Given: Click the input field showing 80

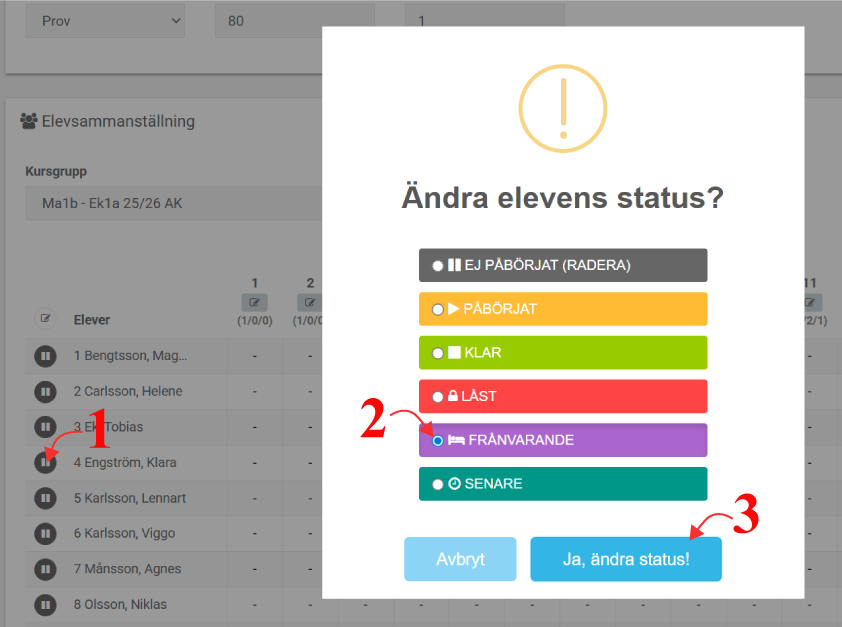Looking at the screenshot, I should coord(294,20).
